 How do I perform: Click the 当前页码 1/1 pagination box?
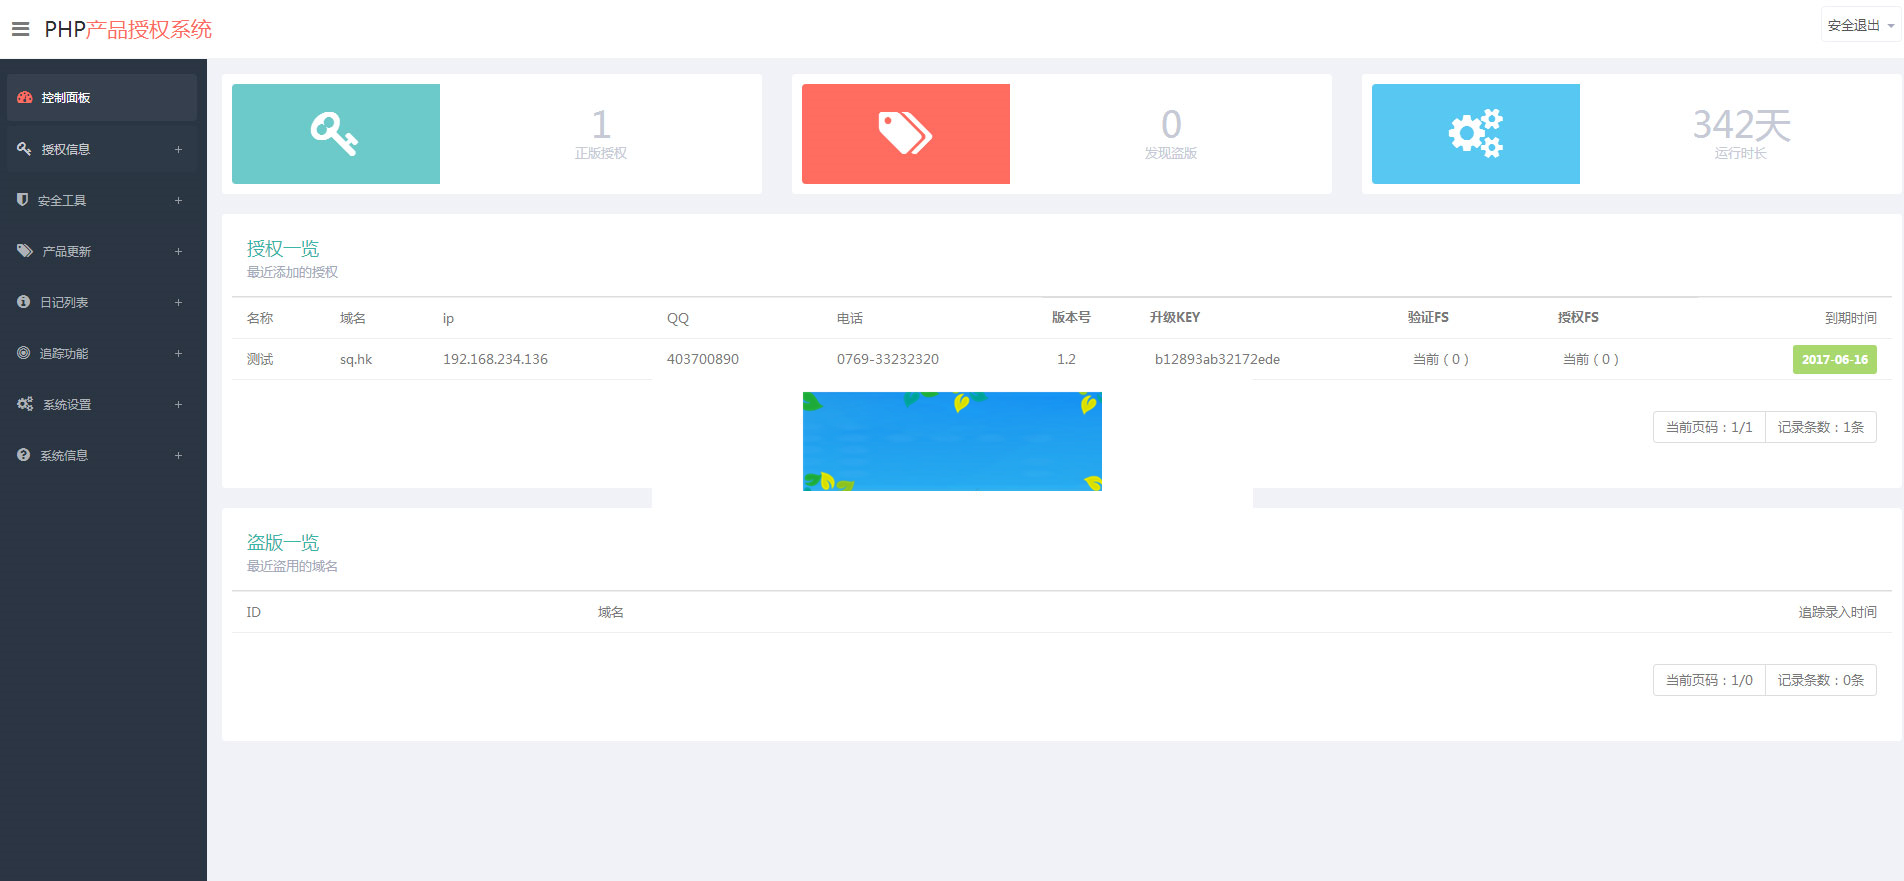[1708, 427]
